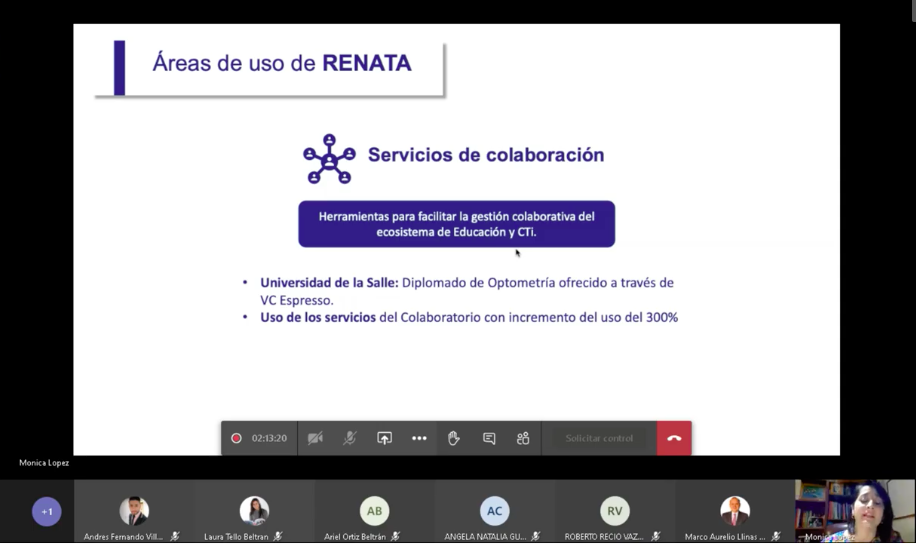This screenshot has height=544, width=916.
Task: Click muted mic icon beside ANGELA NATALIA
Action: (536, 536)
